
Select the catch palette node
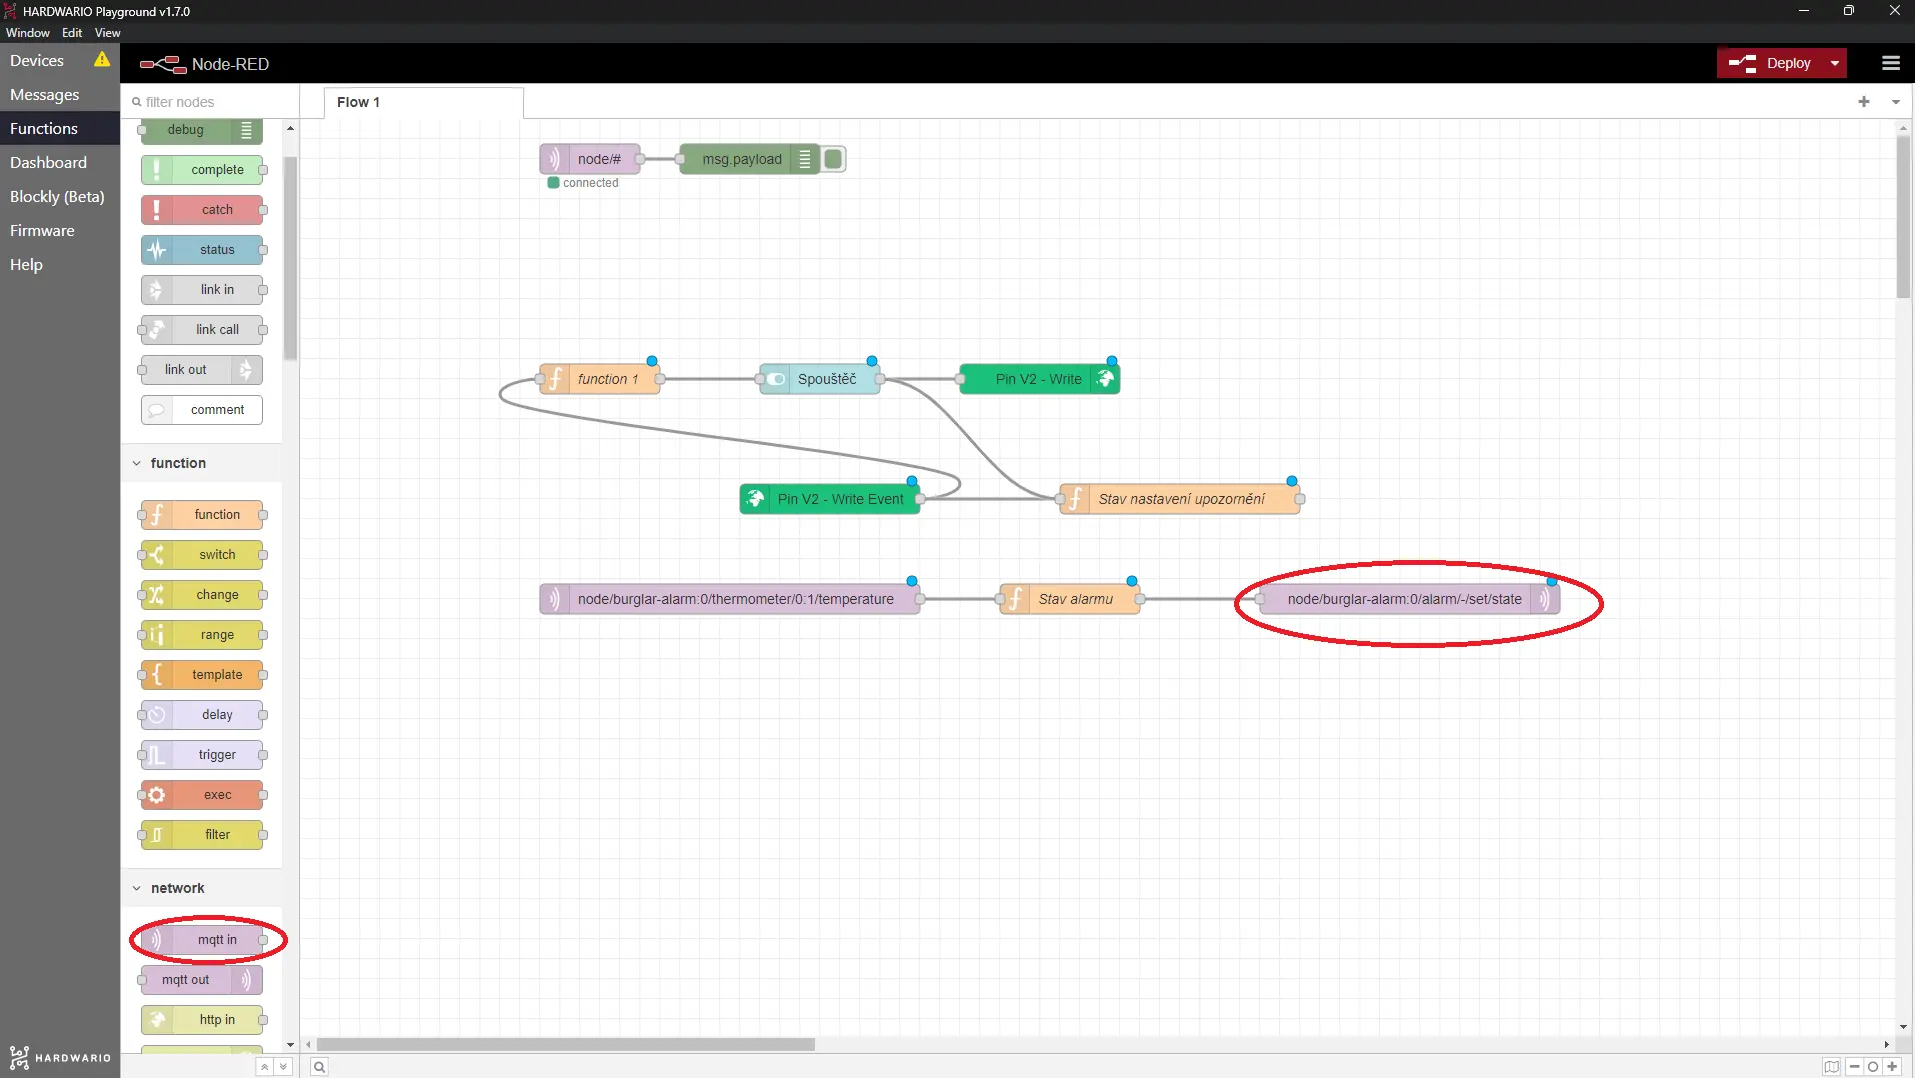point(202,210)
